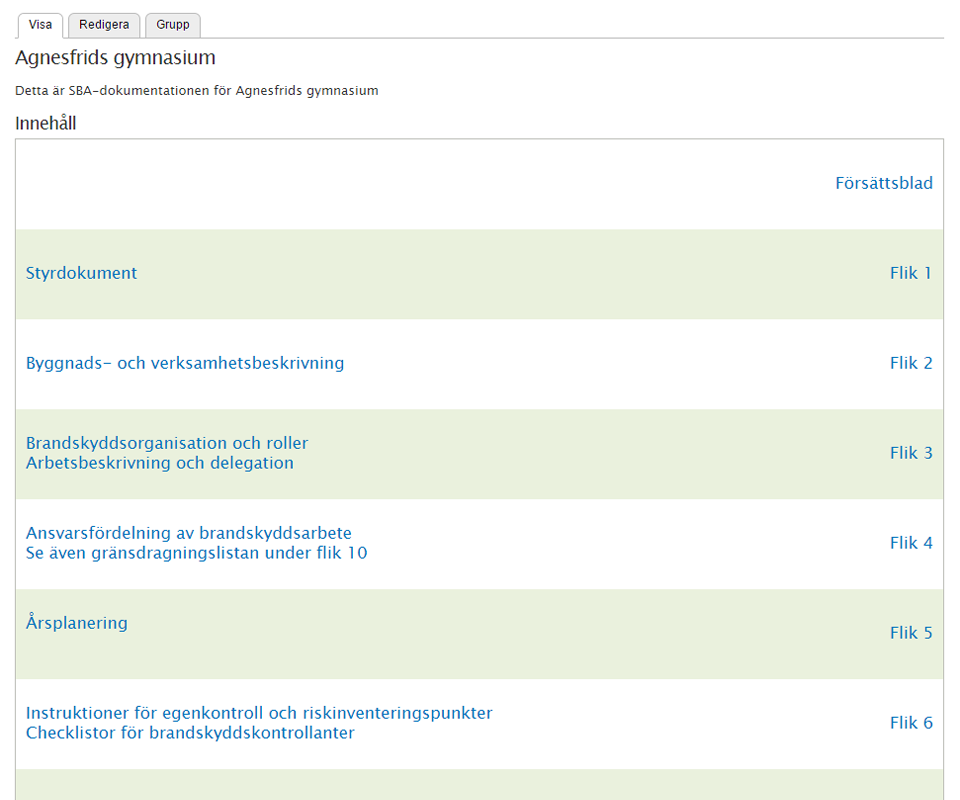Click the Flik 5 link
The image size is (960, 800).
tap(910, 633)
